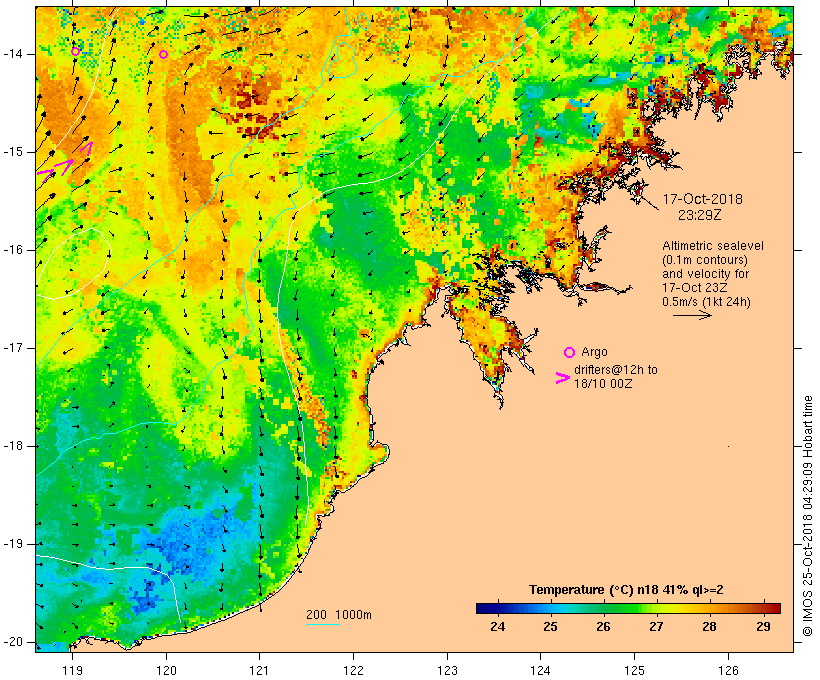Viewport: 820px width, 680px height.
Task: Click the 126 longitude axis label
Action: [x=728, y=670]
